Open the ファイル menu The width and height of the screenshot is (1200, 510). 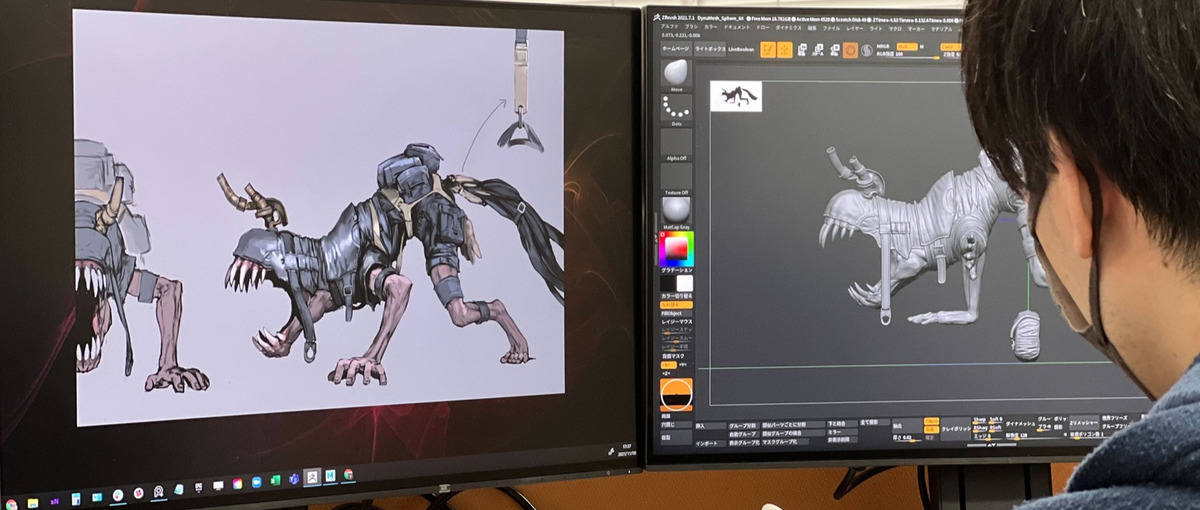[833, 27]
